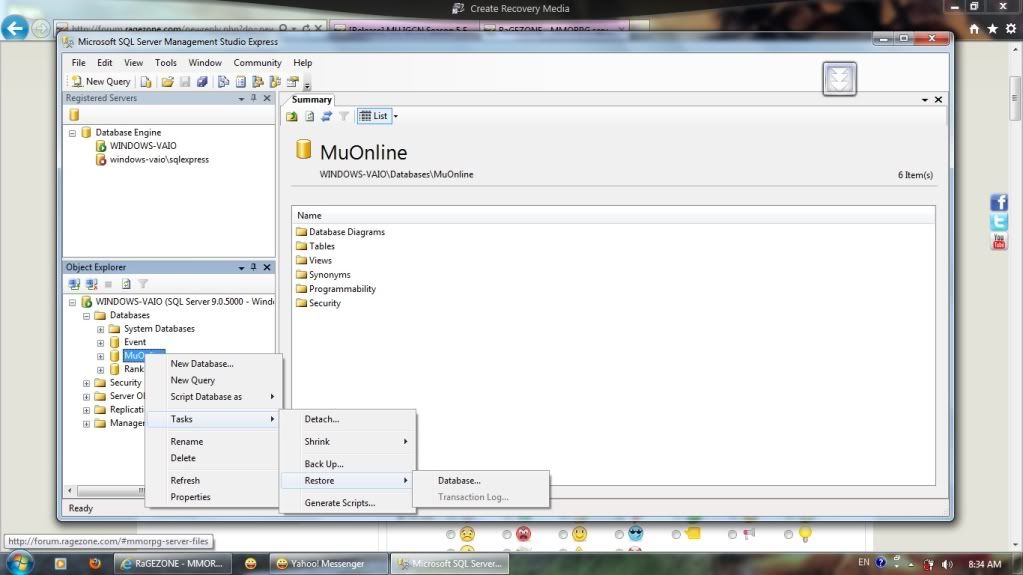Viewport: 1023px width, 575px height.
Task: Select Generate Scripts... from Tasks submenu
Action: click(x=339, y=503)
